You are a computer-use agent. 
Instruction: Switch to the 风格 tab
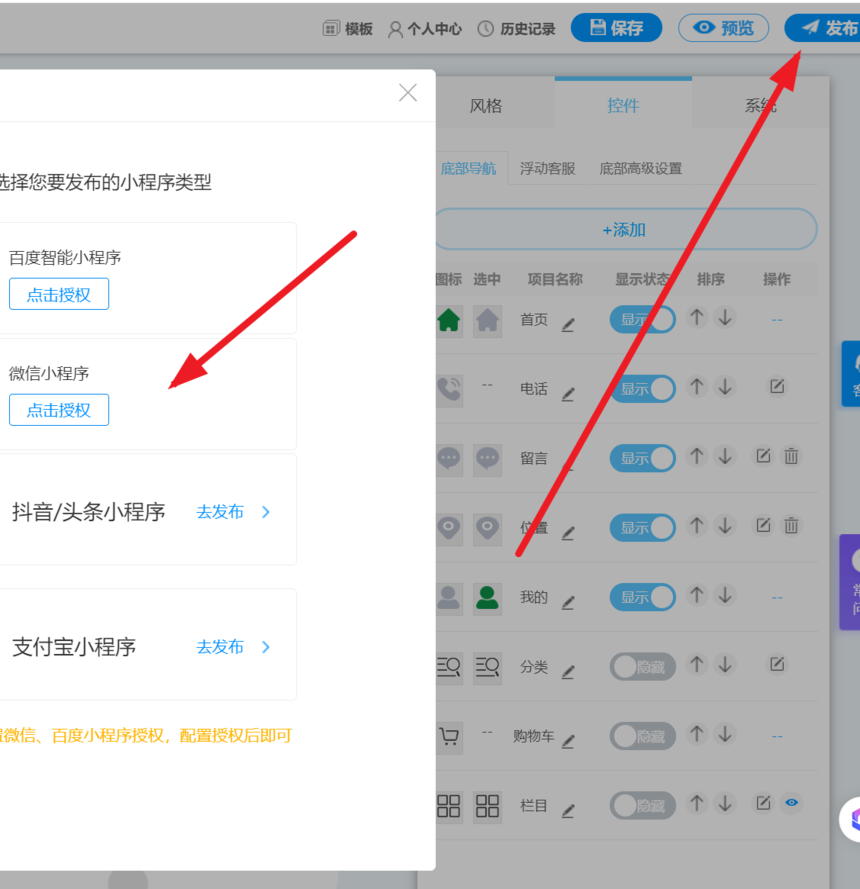tap(486, 105)
